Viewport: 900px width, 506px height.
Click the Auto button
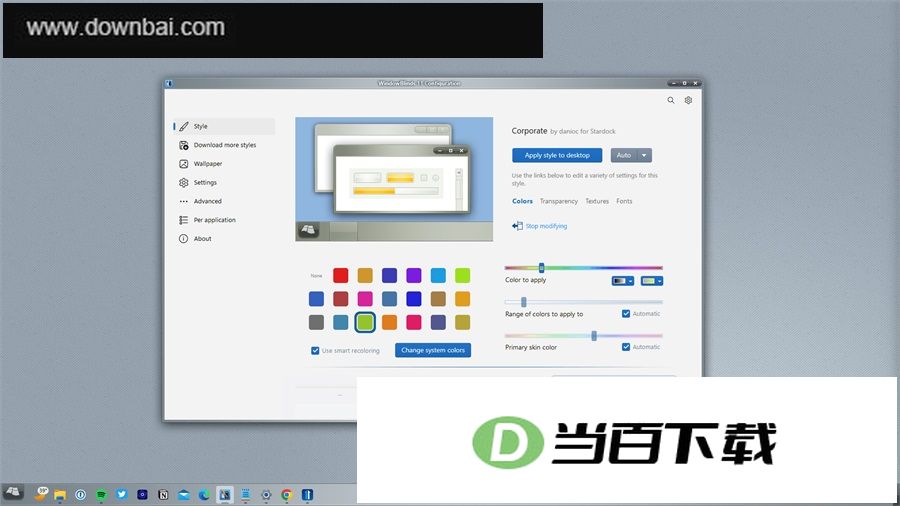pos(624,155)
